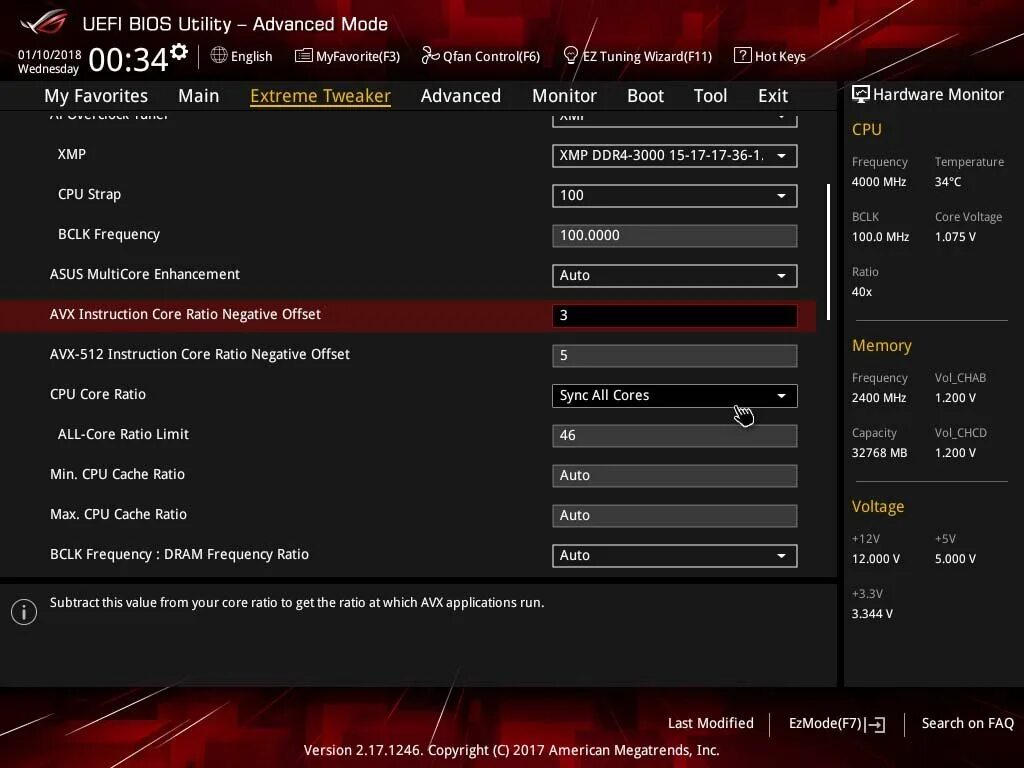The height and width of the screenshot is (768, 1024).
Task: Click the CPU frequency 4000 MHz value
Action: point(879,182)
